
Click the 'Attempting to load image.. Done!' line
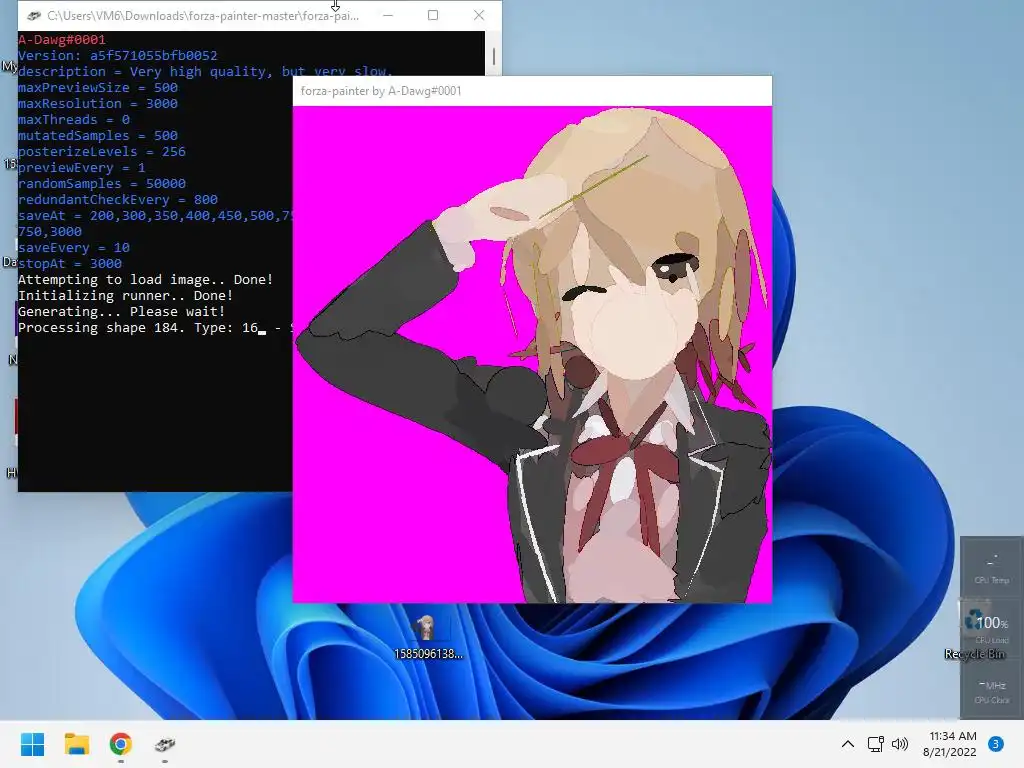[146, 280]
